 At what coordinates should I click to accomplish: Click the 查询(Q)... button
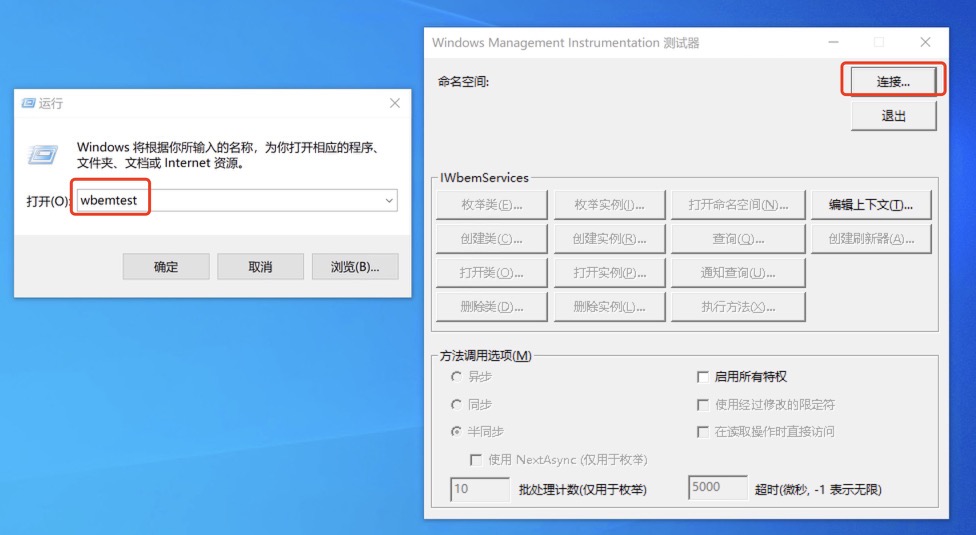click(x=738, y=239)
